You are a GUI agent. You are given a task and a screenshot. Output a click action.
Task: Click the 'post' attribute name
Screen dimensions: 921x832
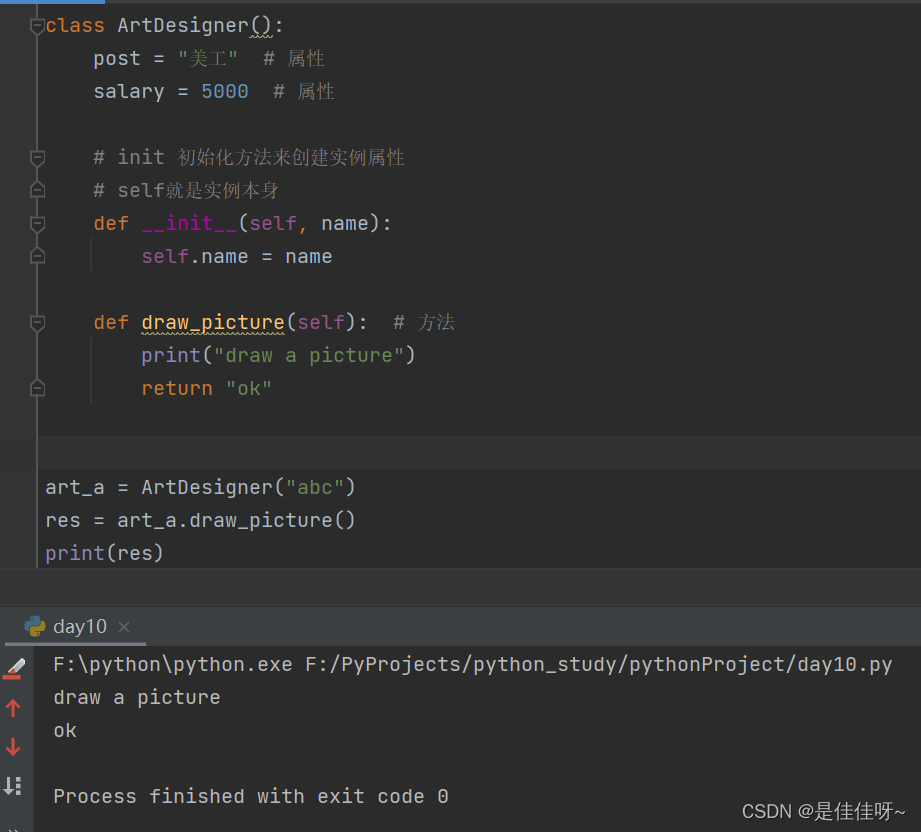(117, 59)
